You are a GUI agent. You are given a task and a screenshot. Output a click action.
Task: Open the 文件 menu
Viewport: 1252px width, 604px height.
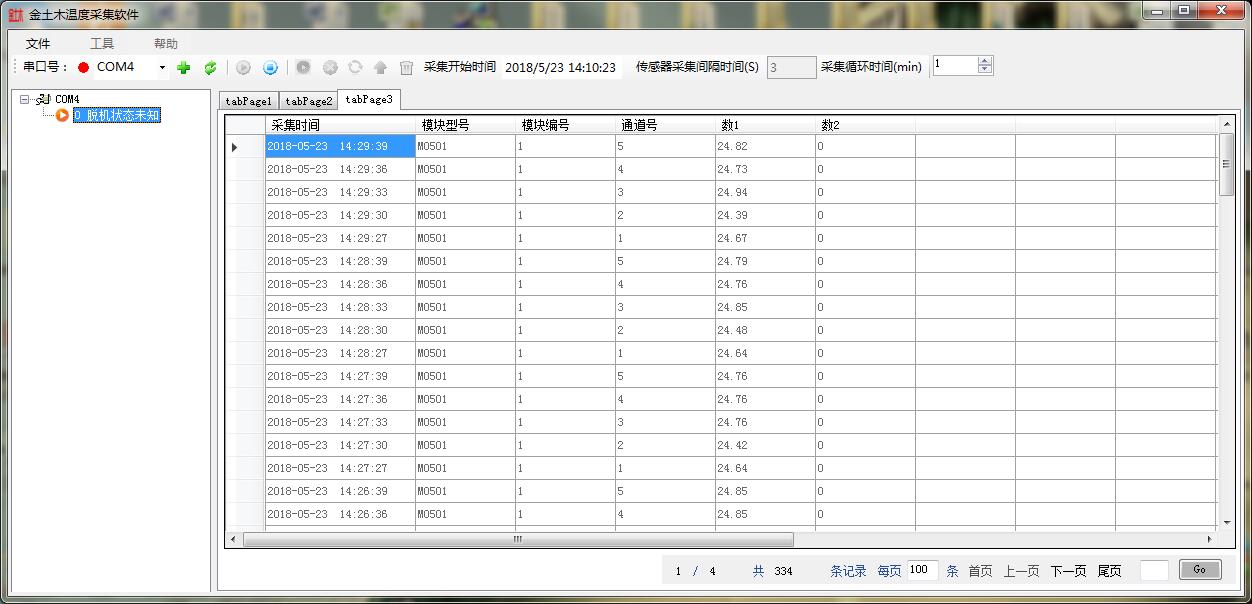pos(38,44)
